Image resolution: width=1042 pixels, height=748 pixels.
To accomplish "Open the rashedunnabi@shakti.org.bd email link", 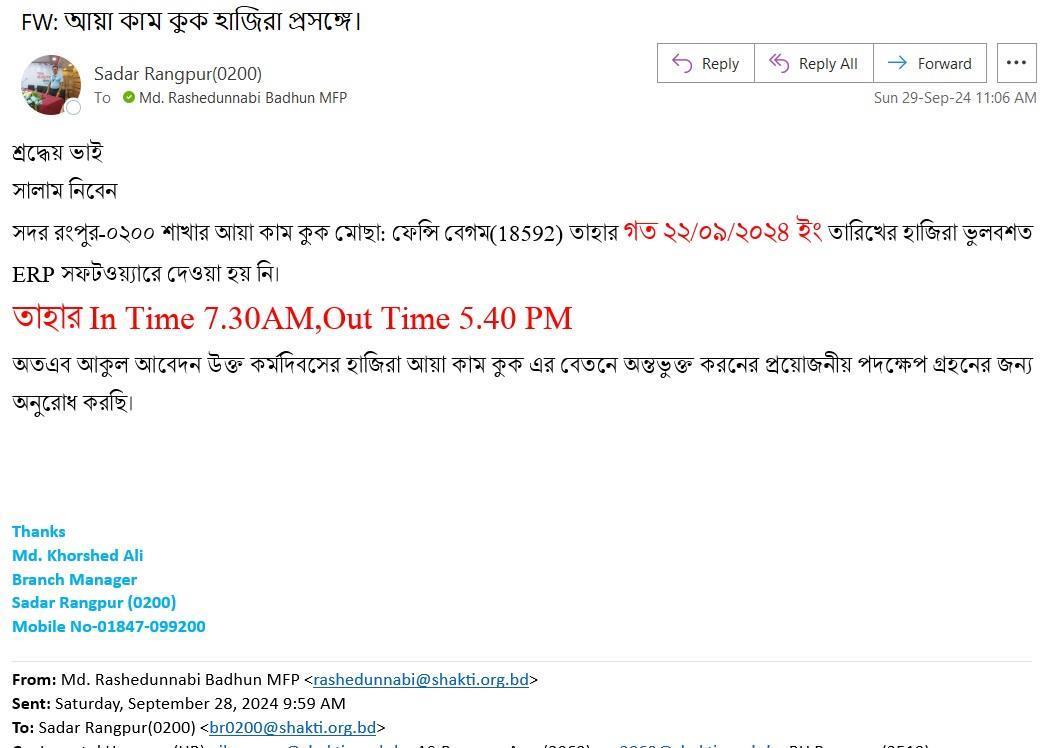I will click(421, 680).
